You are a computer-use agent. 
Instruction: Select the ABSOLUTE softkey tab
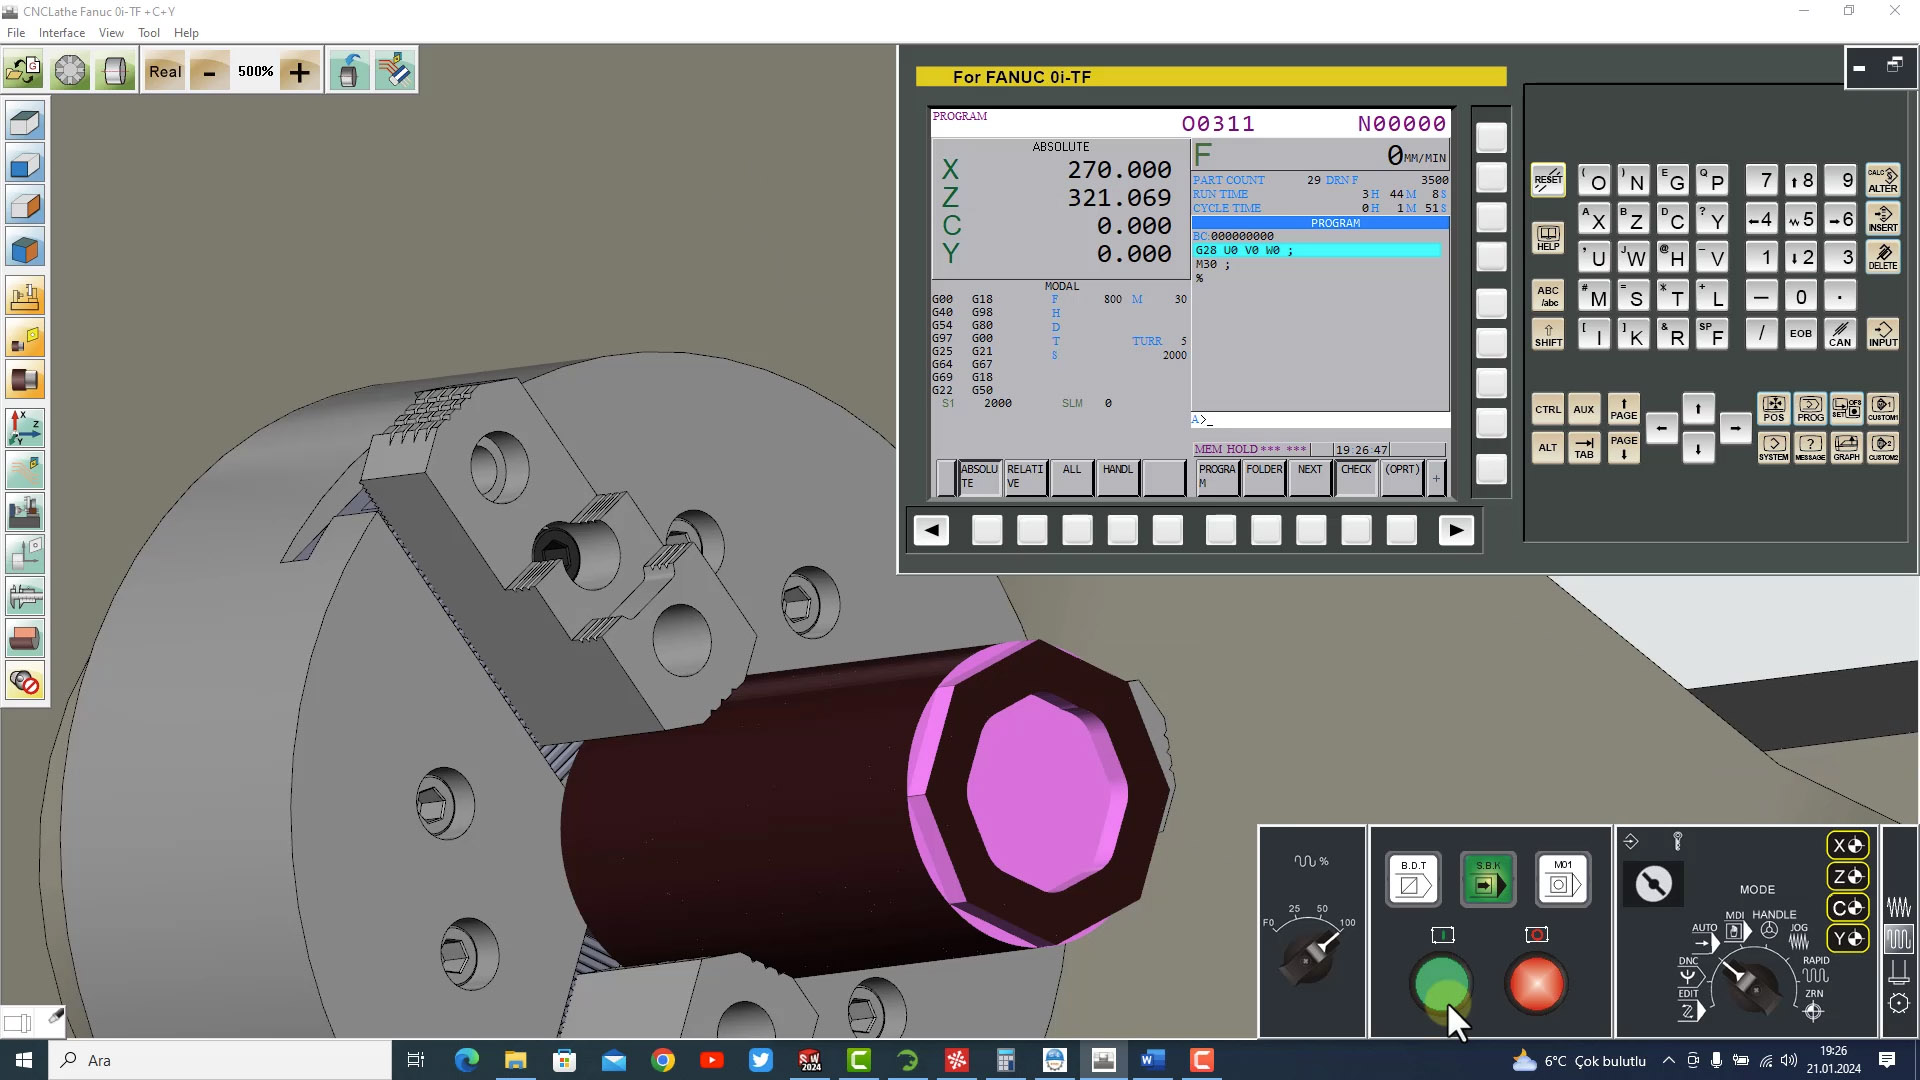pos(979,477)
